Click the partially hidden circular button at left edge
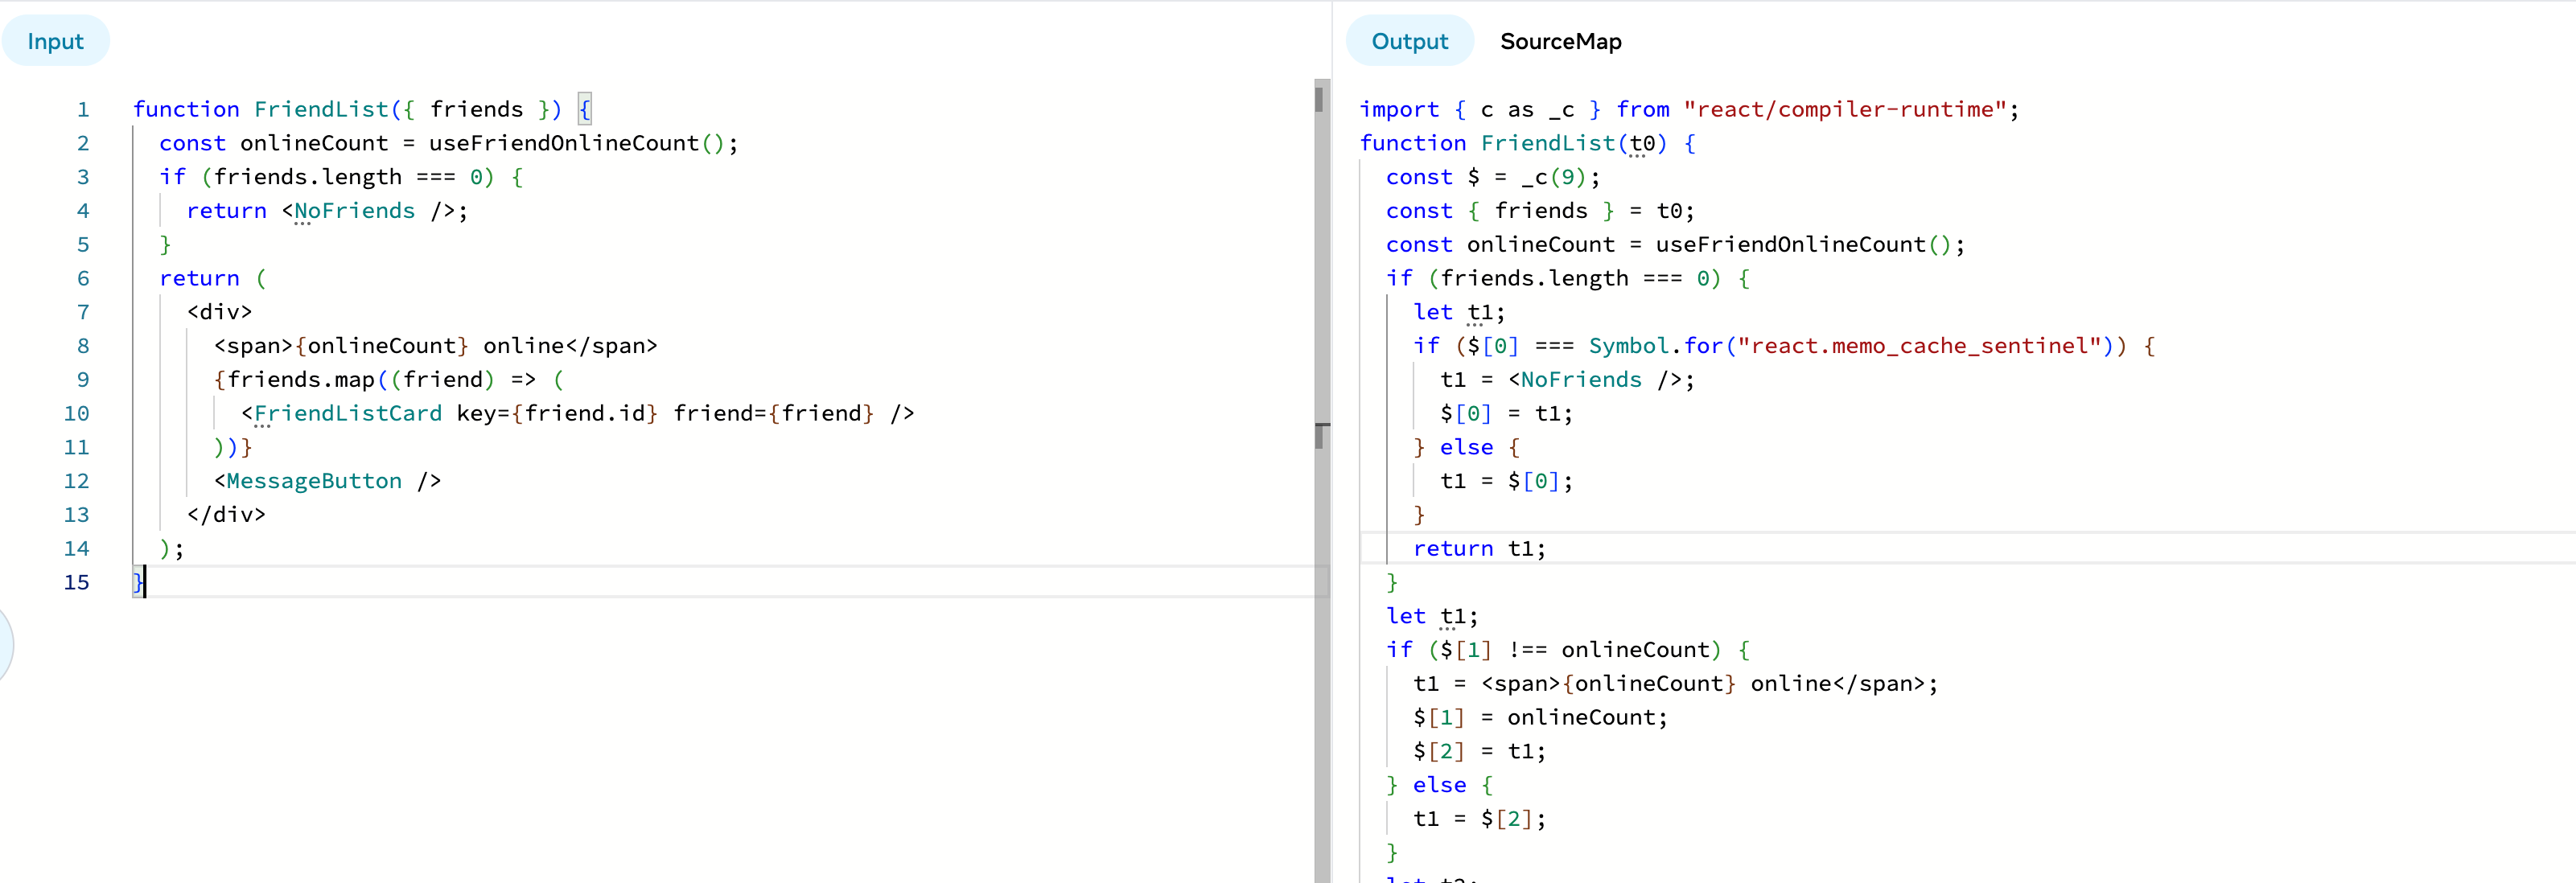Screen dimensions: 2576x883 (5, 644)
